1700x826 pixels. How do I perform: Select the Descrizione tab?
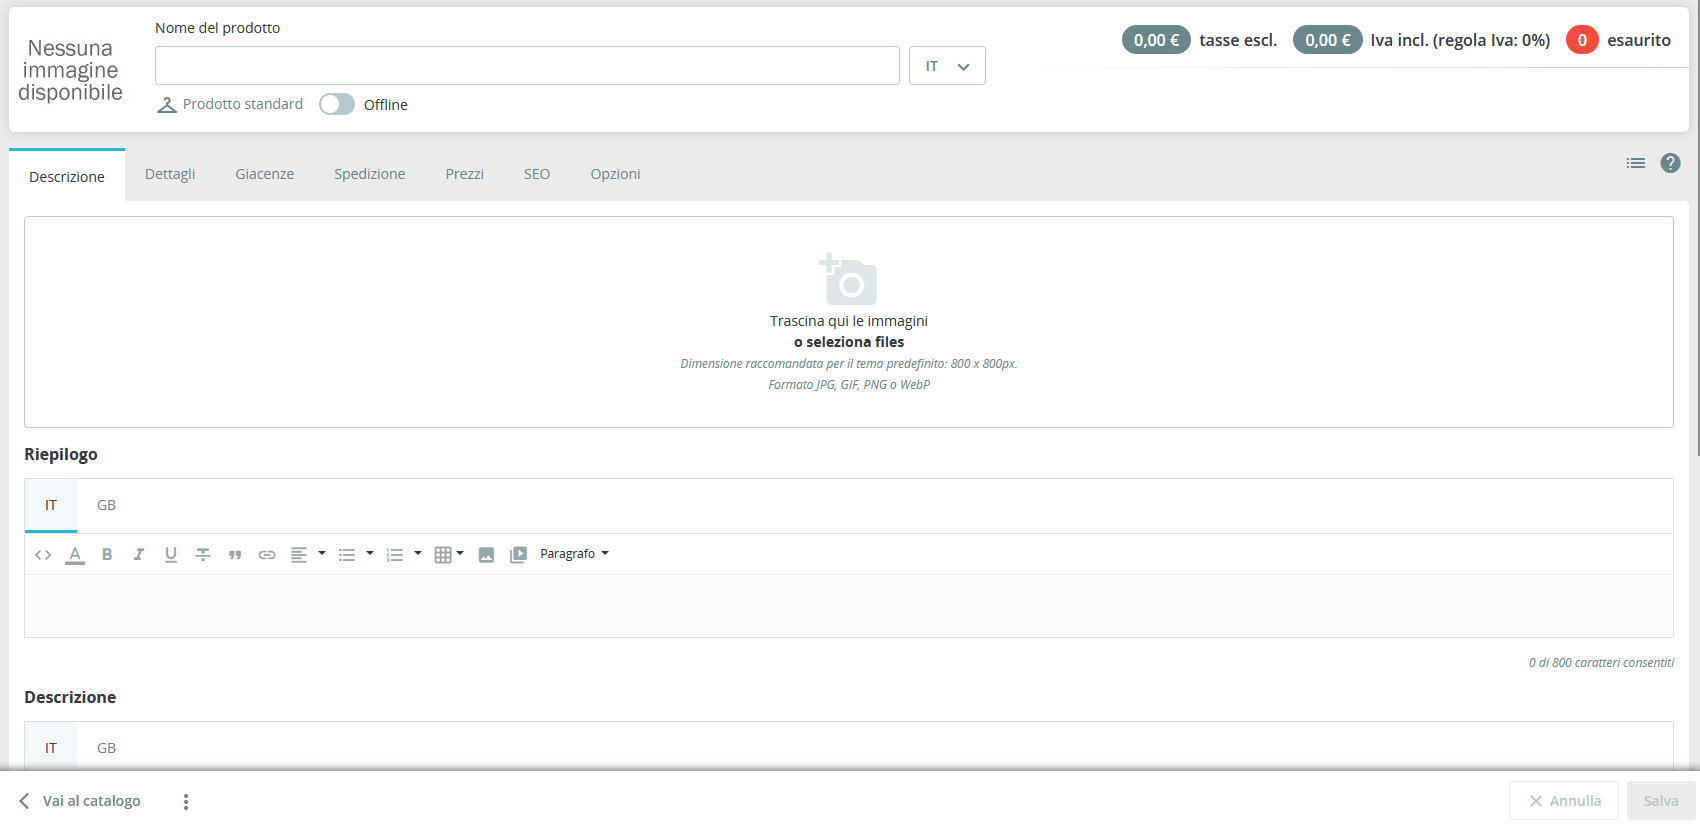pyautogui.click(x=67, y=176)
